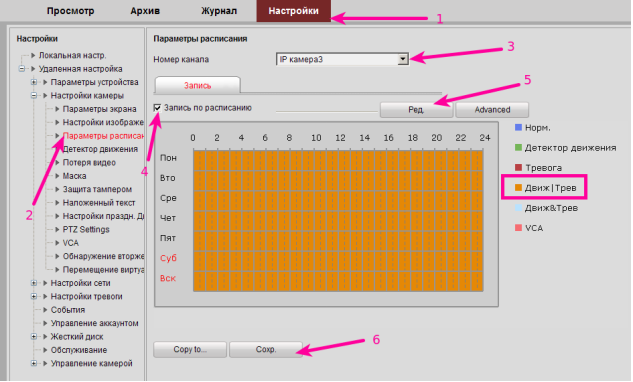
Task: Click the triangle icon next to Маска
Action: pyautogui.click(x=57, y=176)
